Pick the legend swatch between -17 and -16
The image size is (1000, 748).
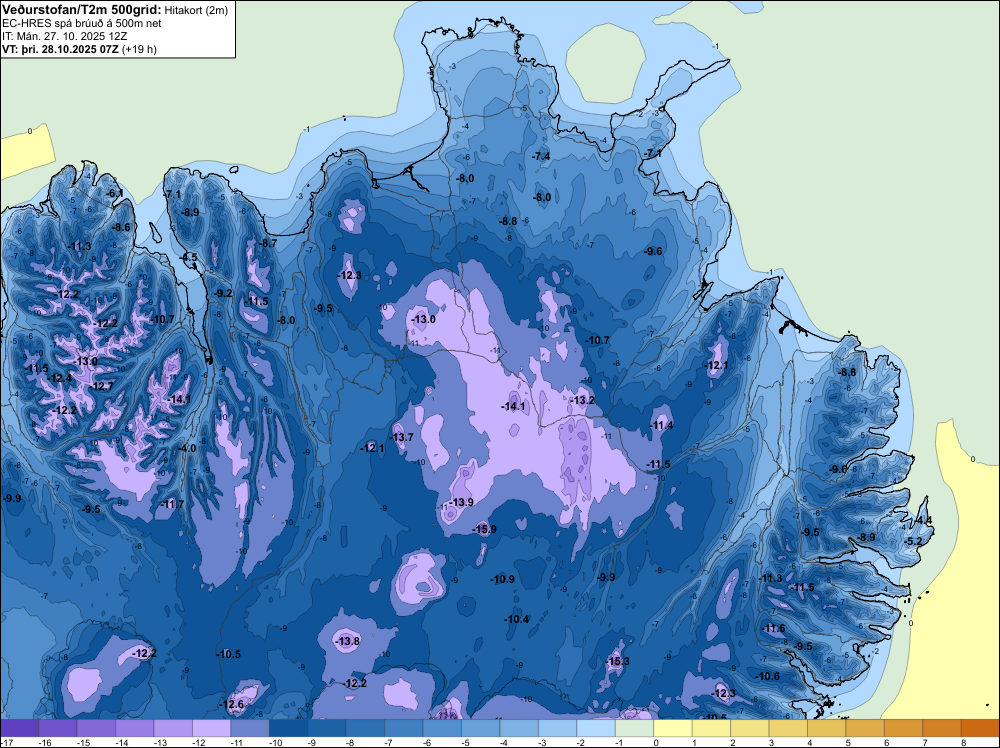19,728
